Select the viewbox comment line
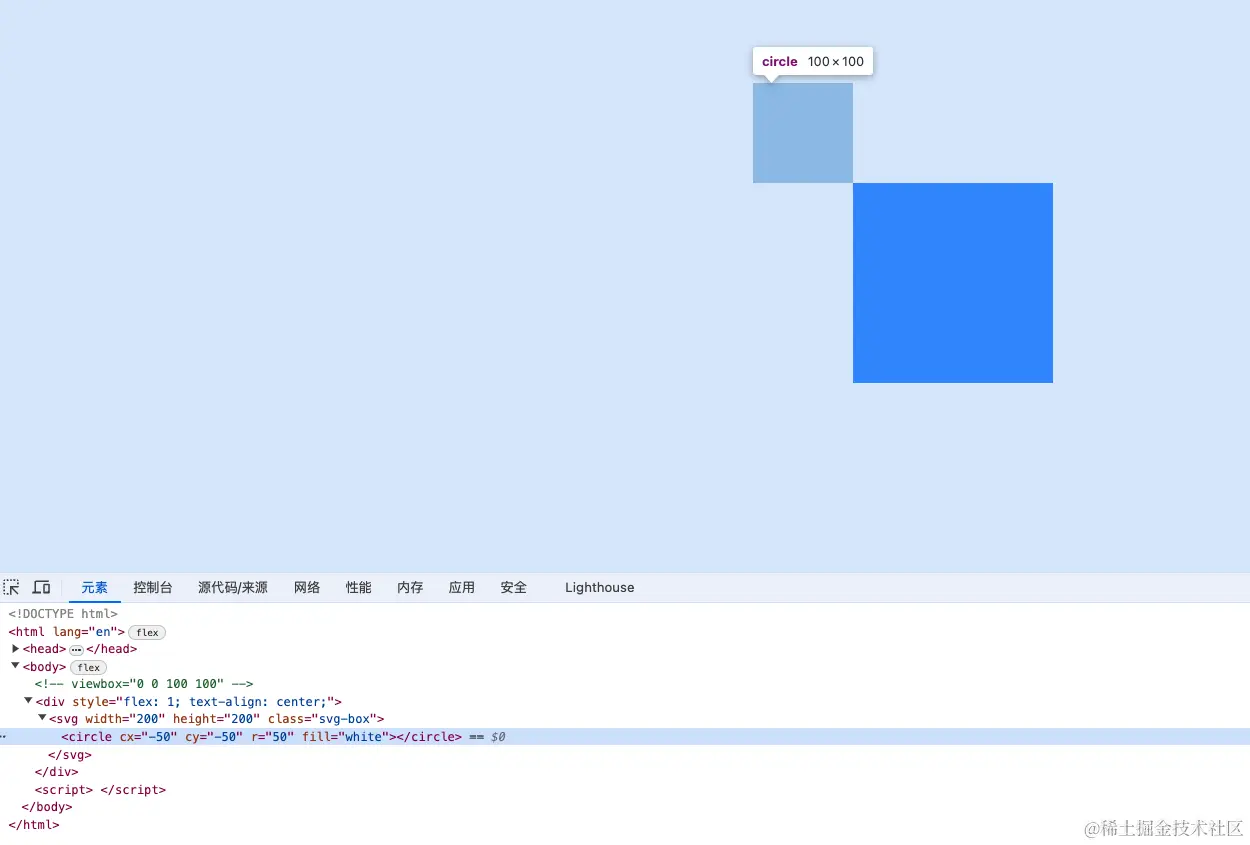The image size is (1250, 845). pos(144,684)
